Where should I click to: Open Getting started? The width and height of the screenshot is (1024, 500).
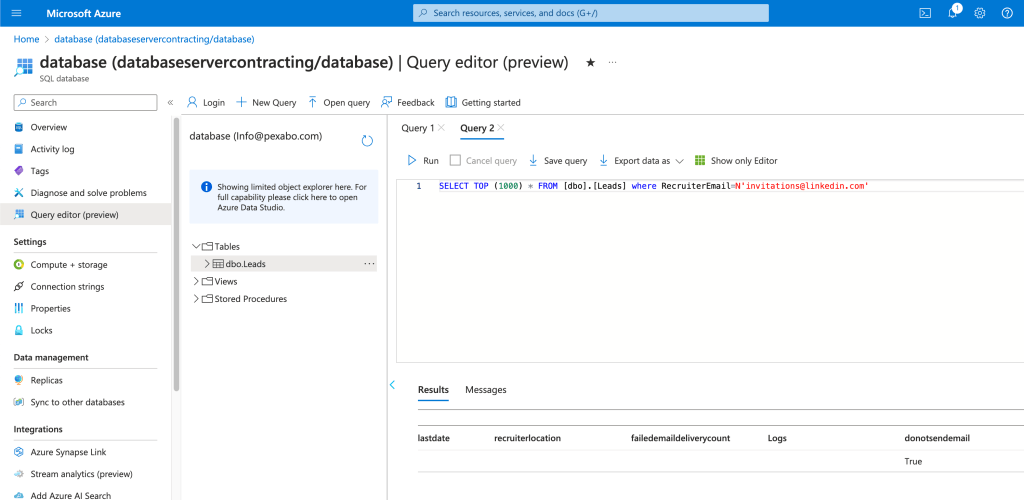pyautogui.click(x=483, y=102)
